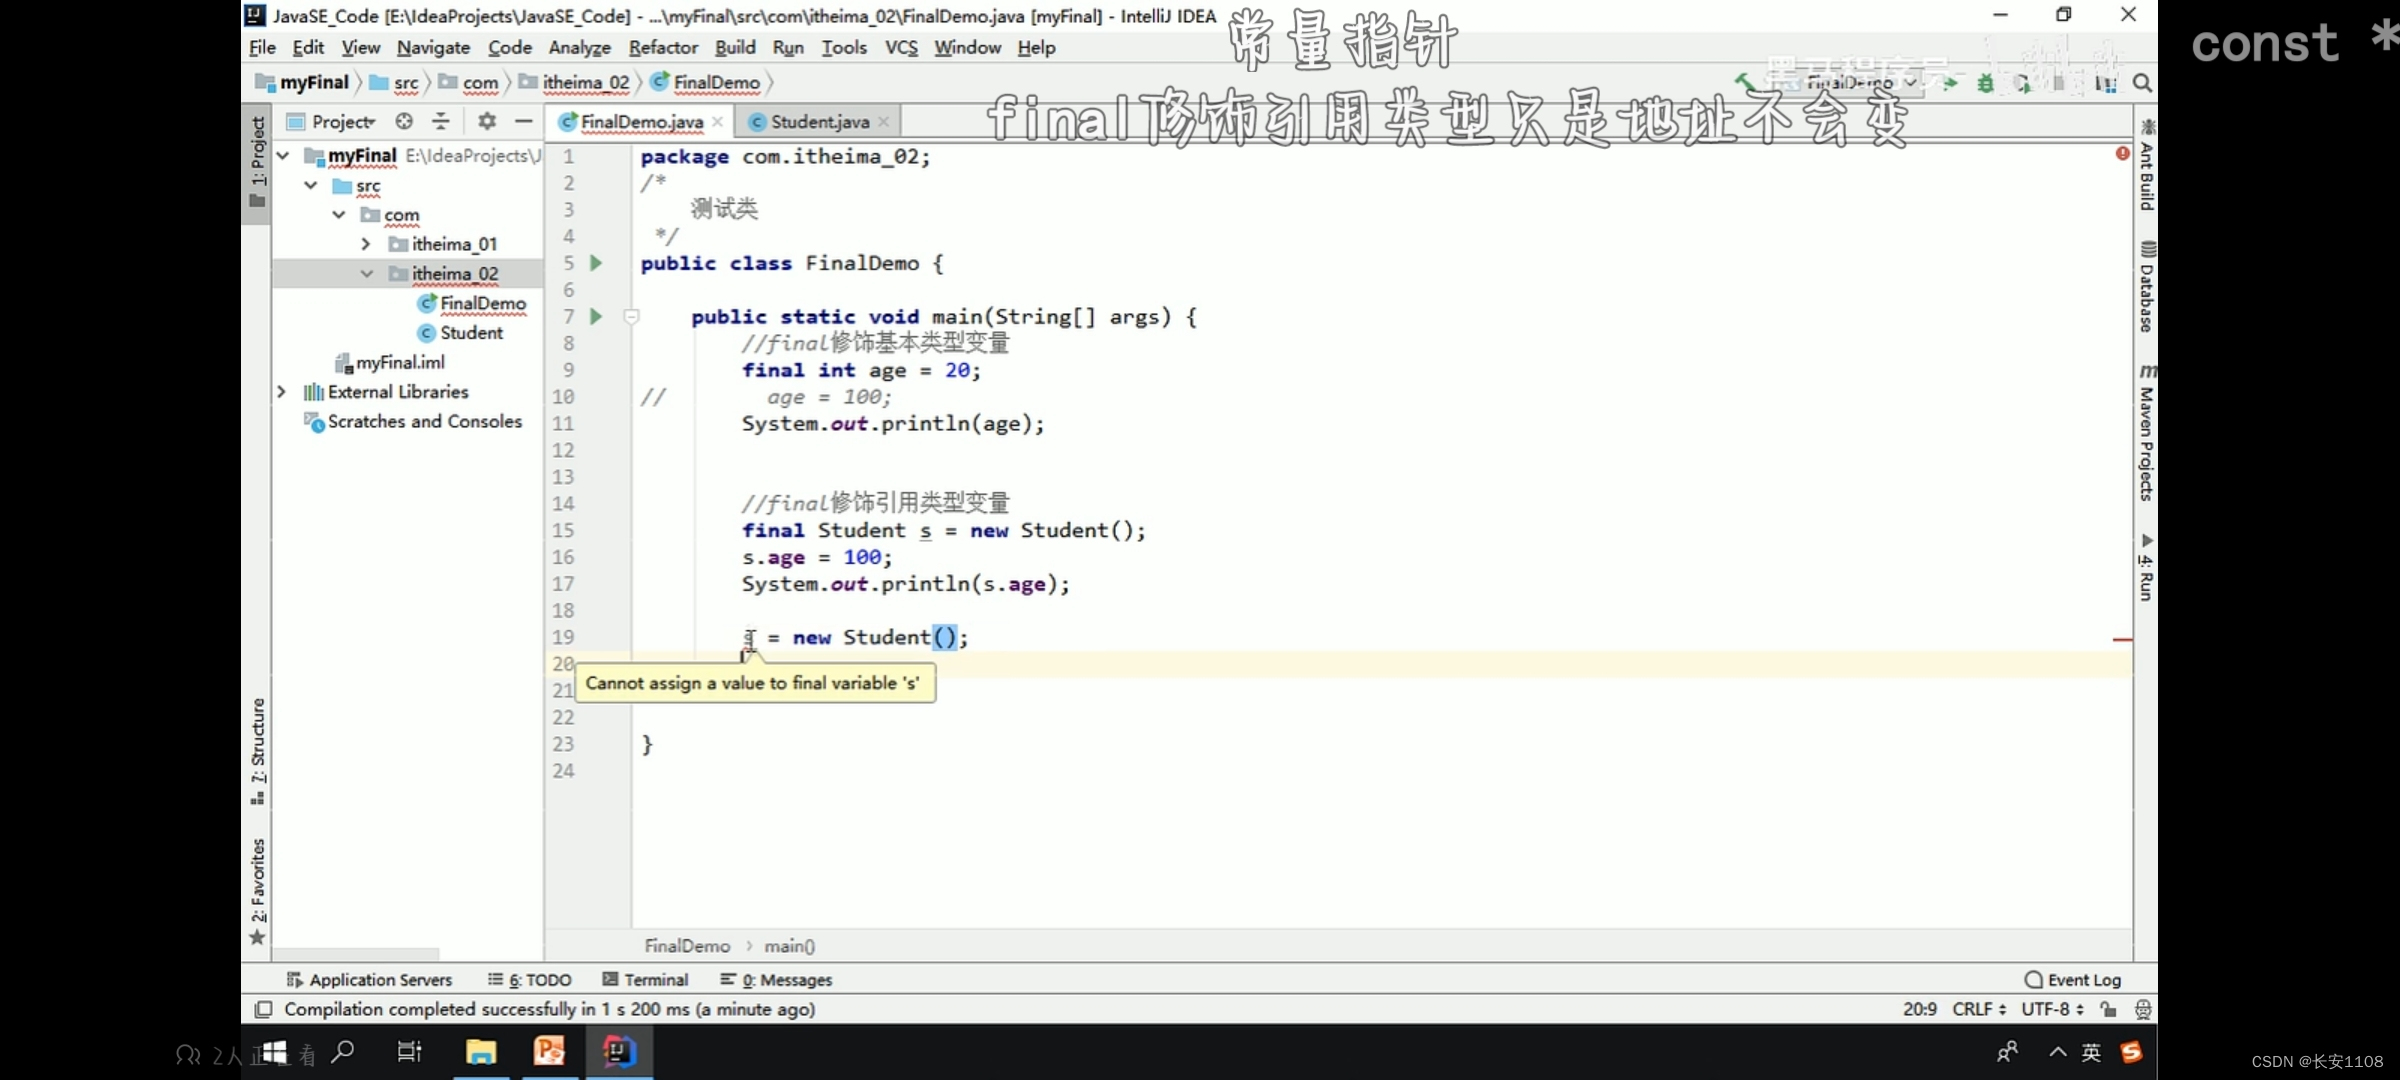Fold the main method via the gutter toggle
Image resolution: width=2400 pixels, height=1080 pixels.
(632, 317)
